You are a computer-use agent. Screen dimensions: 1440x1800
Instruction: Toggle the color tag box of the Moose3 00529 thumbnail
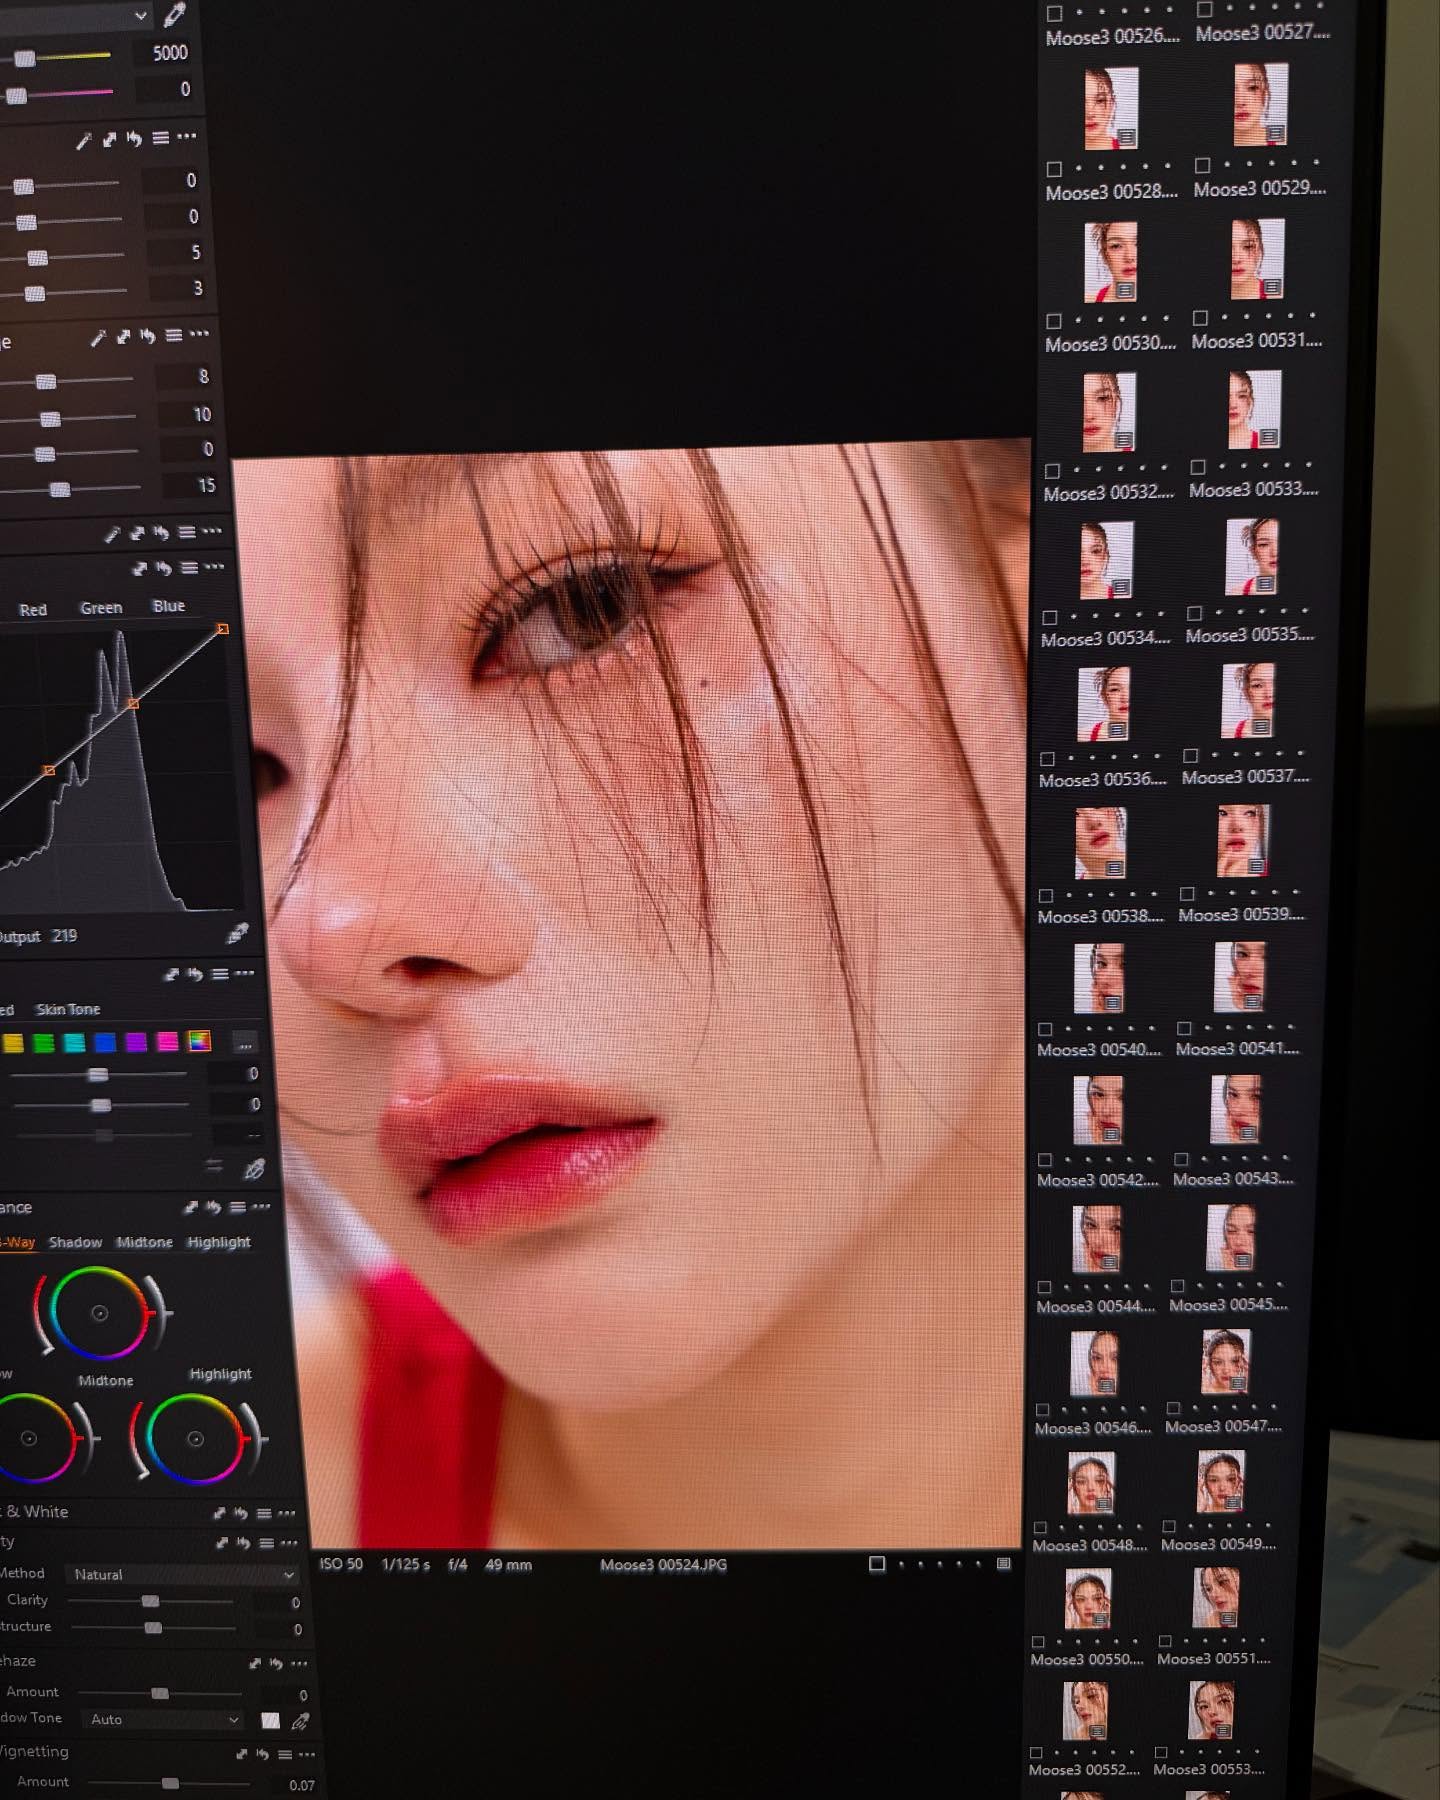tap(1202, 165)
